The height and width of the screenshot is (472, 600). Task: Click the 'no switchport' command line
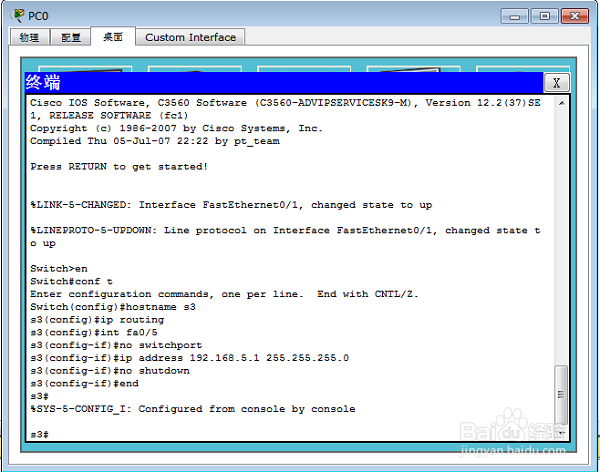tap(116, 345)
